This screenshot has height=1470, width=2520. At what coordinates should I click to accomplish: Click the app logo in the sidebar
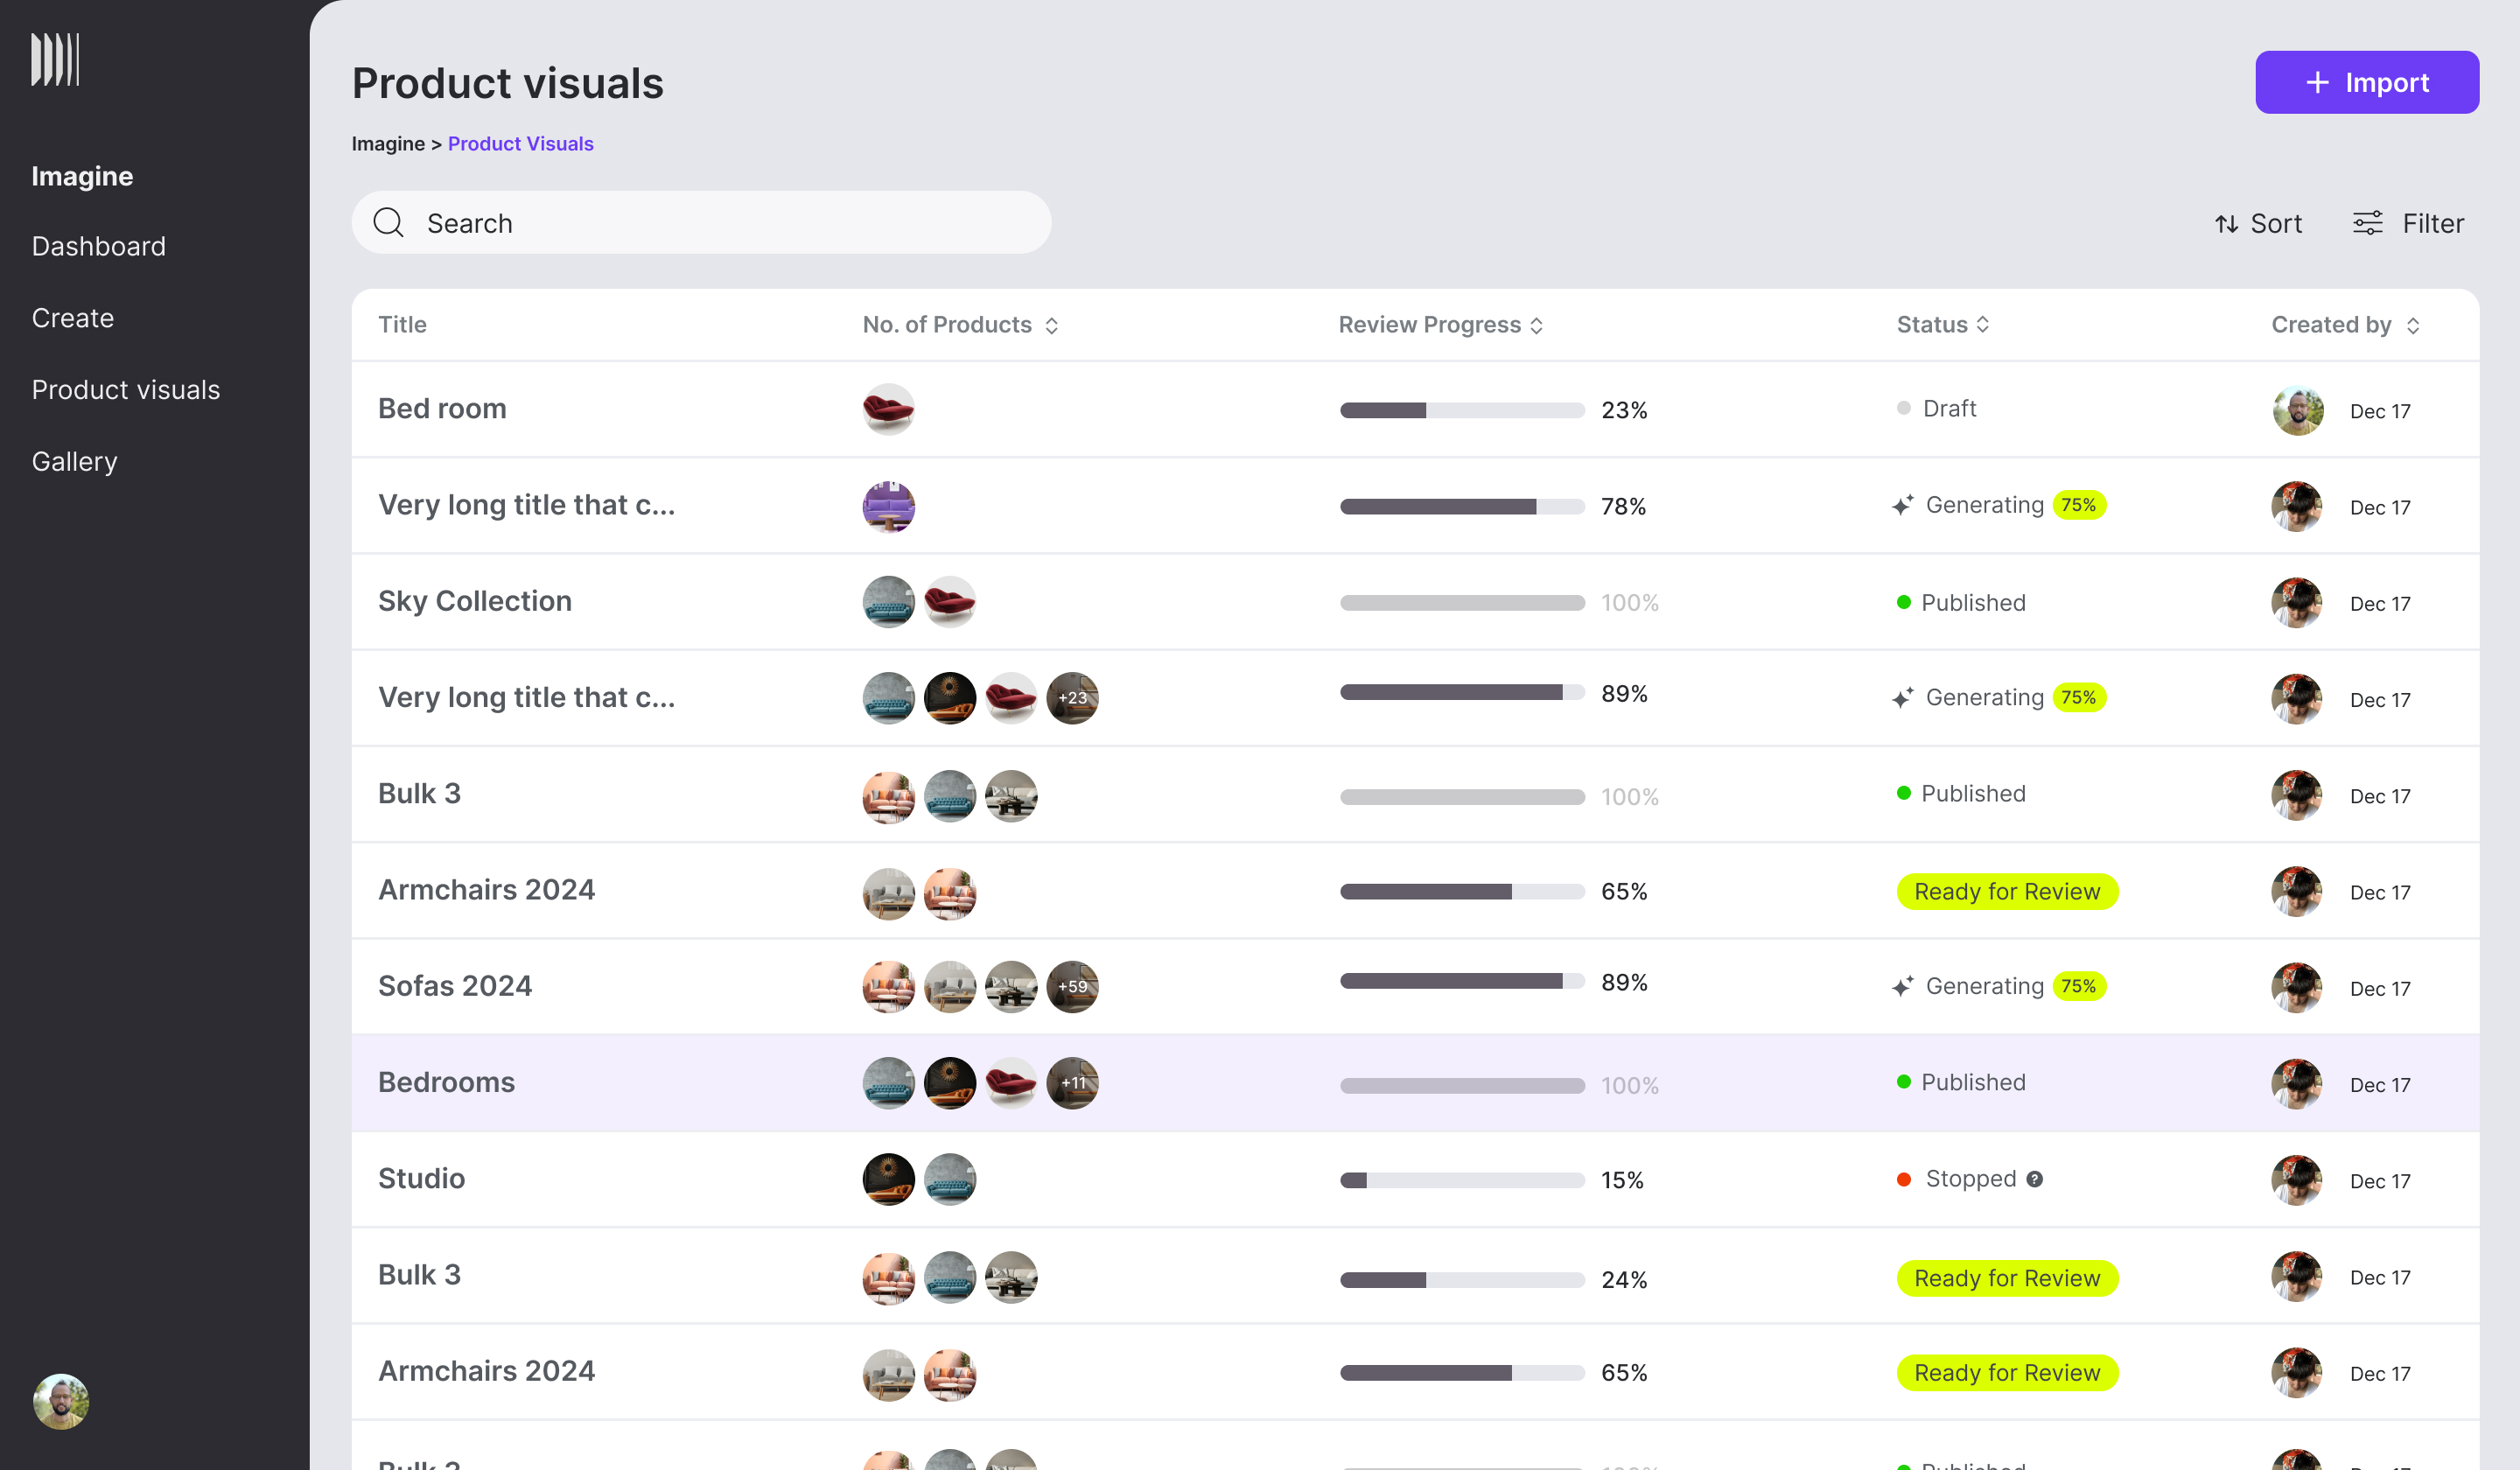pos(55,60)
